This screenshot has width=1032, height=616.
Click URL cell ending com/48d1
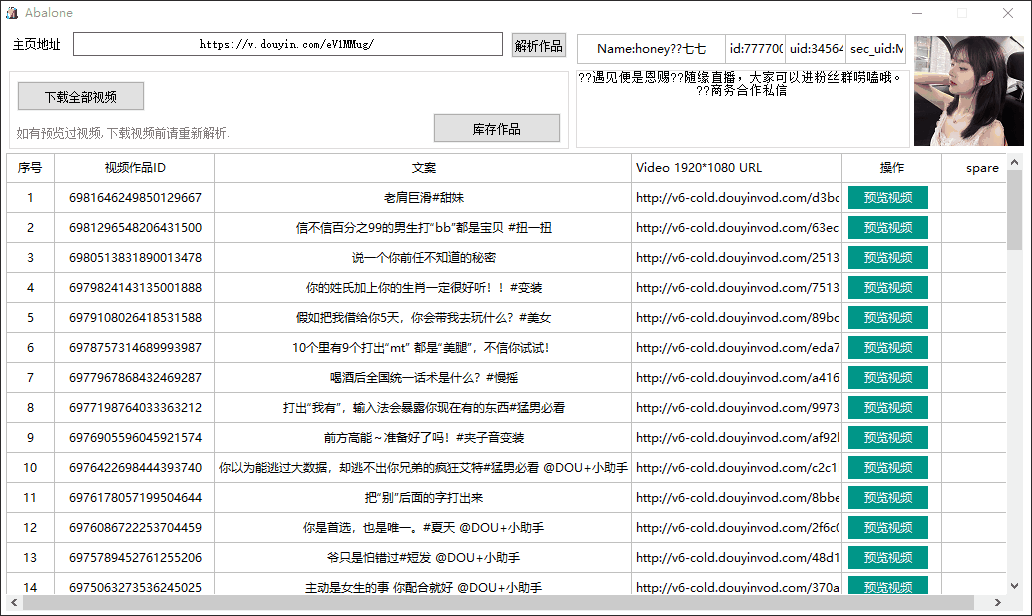pos(736,557)
